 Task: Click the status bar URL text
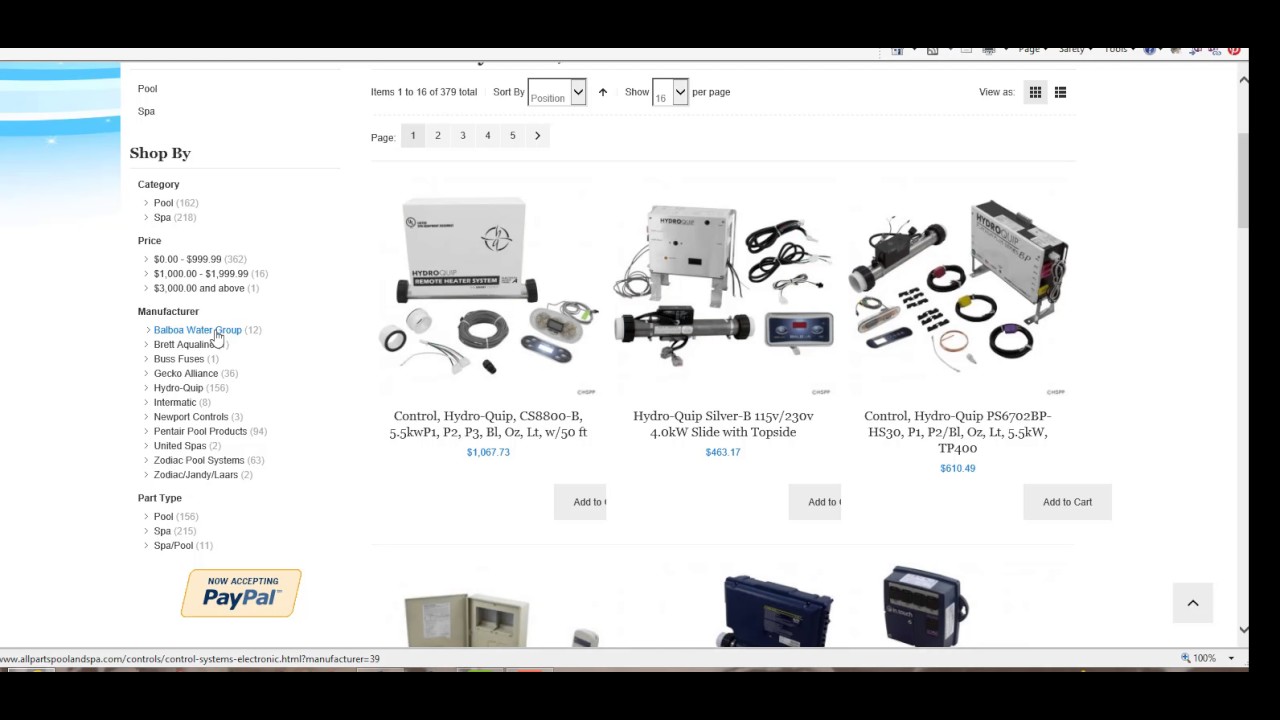[x=190, y=659]
